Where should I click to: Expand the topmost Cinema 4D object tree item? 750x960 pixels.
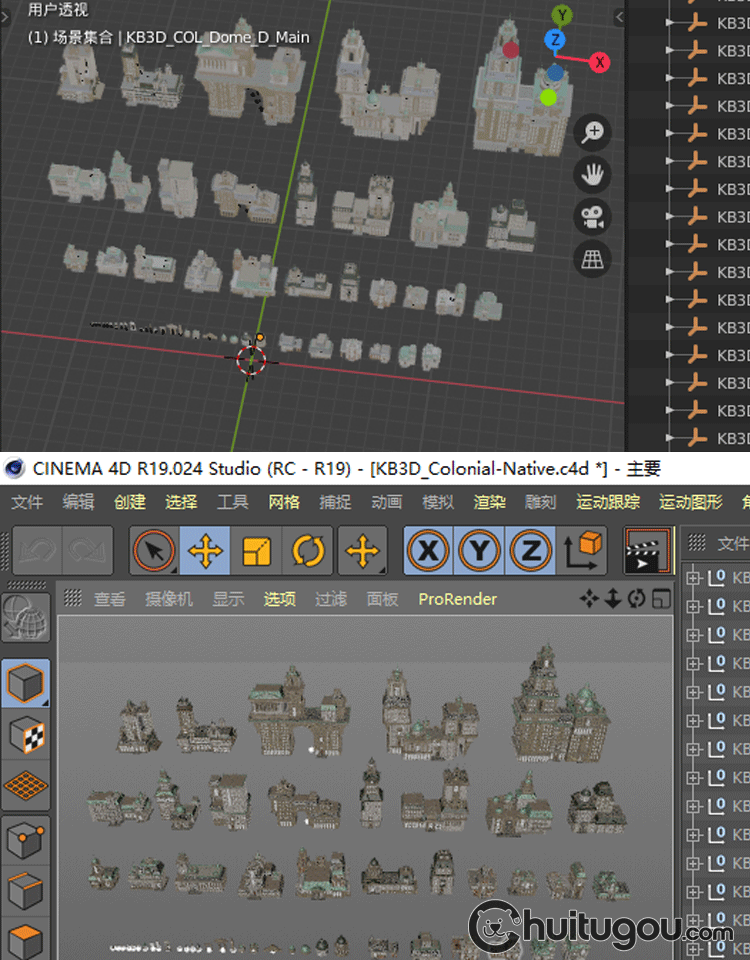pos(694,578)
